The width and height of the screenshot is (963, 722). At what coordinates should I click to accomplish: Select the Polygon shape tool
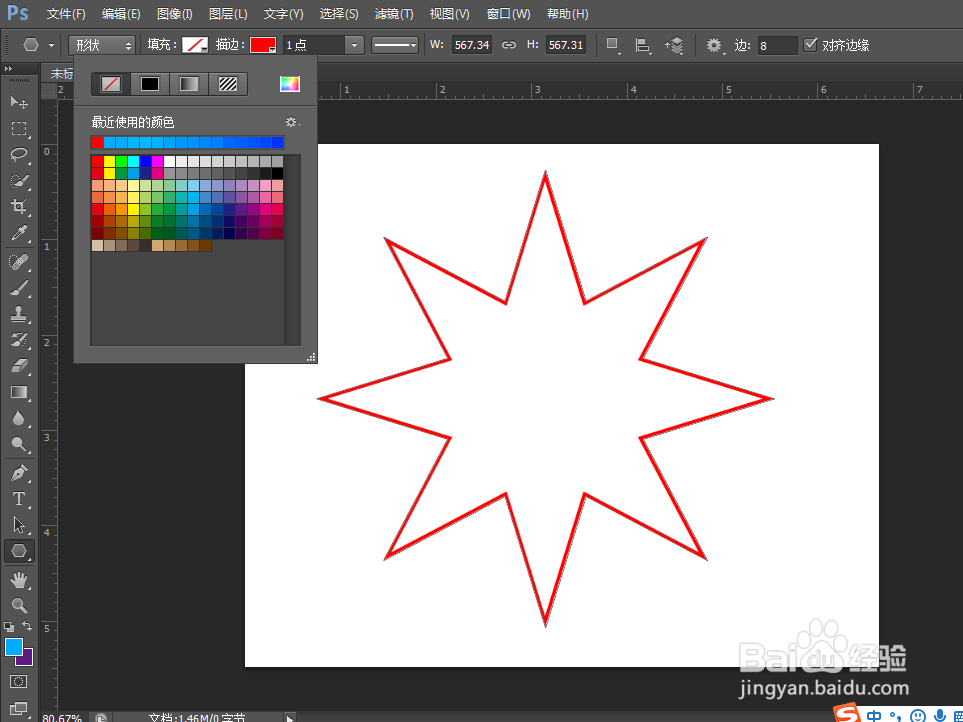point(19,551)
